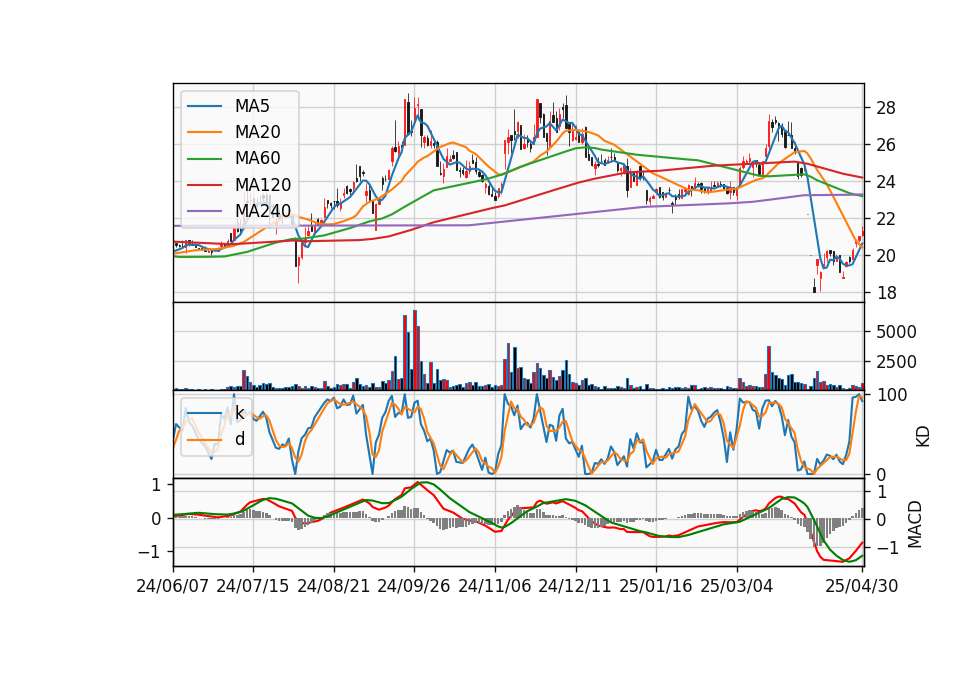960x690 pixels.
Task: Click the 24/06/07 date axis label
Action: pyautogui.click(x=173, y=586)
